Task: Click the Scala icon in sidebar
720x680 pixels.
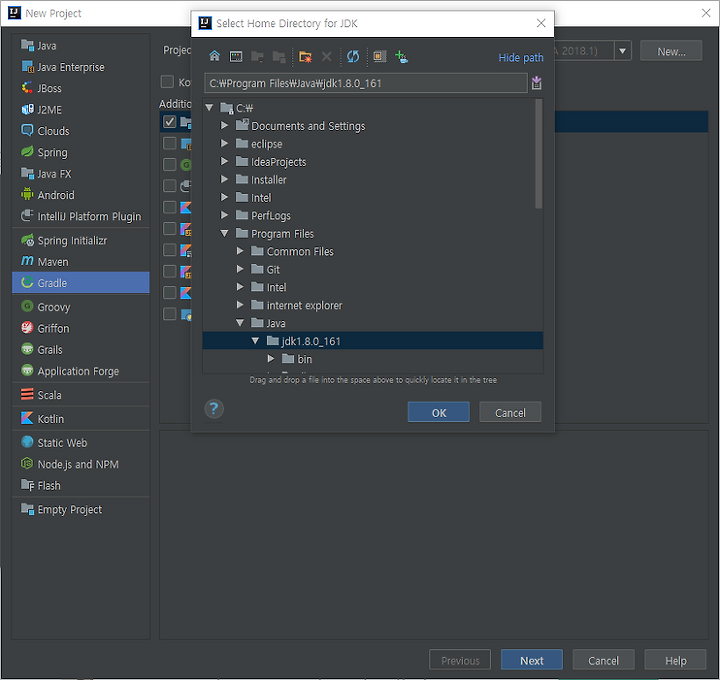Action: tap(27, 394)
